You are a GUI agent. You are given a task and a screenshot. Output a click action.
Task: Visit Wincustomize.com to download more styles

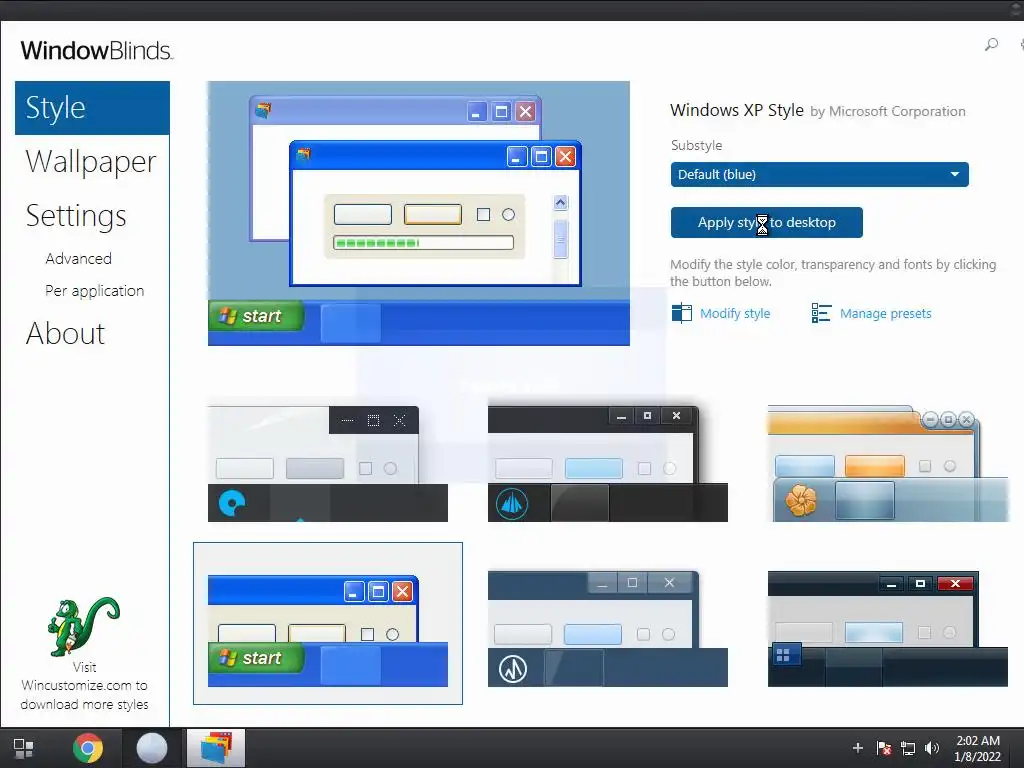point(84,686)
